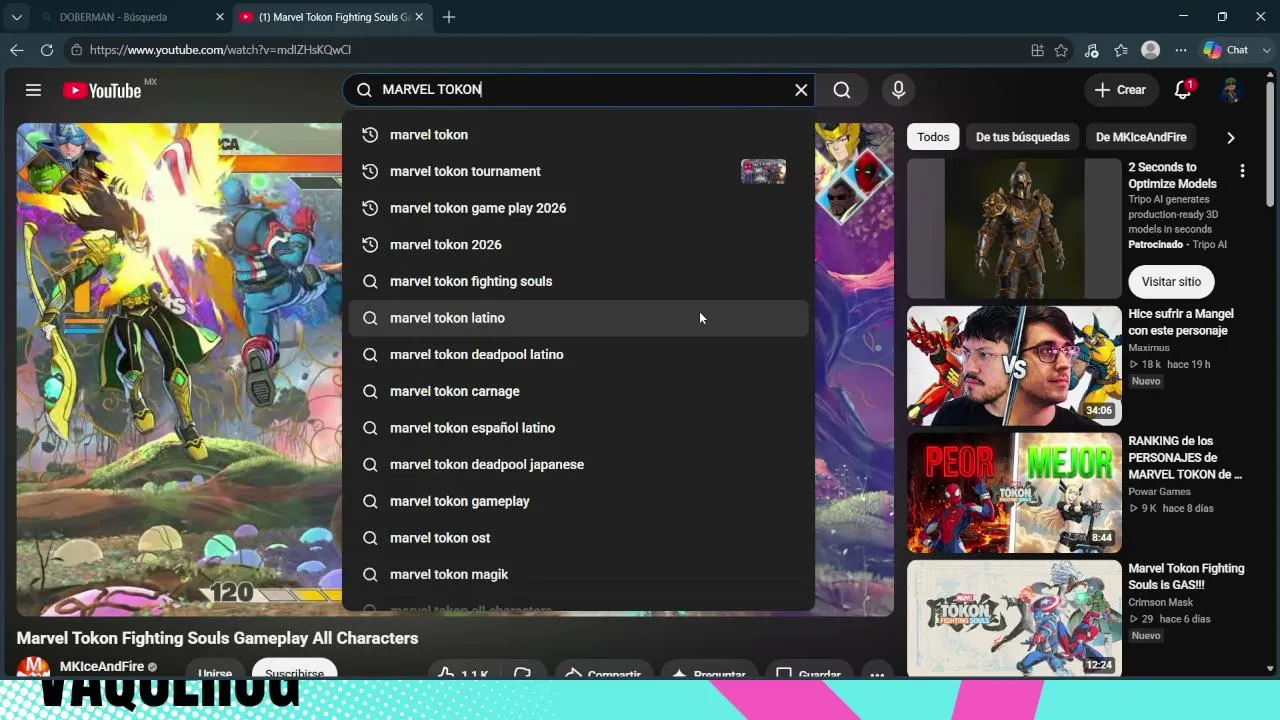
Task: Close the DOBERMAN - Búsqueda tab
Action: (220, 17)
